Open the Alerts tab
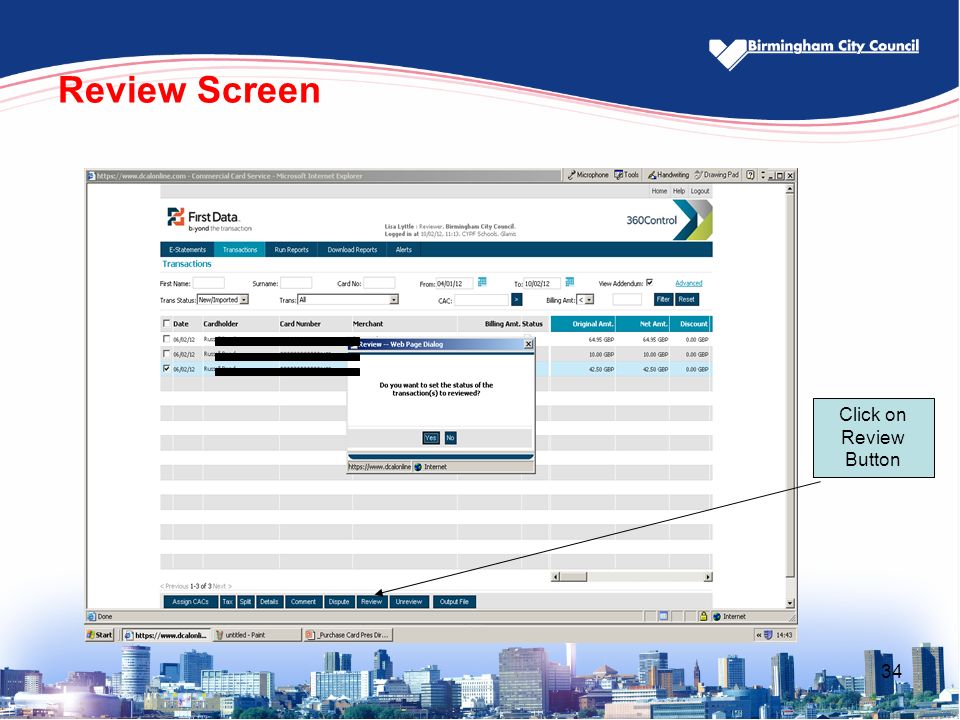 pos(403,250)
